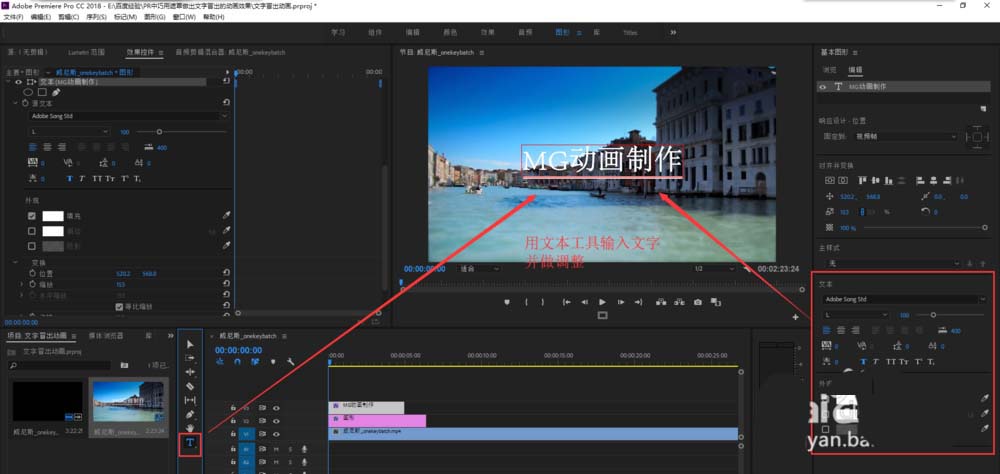
Task: Choose the Pen tool in the tools panel
Action: (x=190, y=414)
